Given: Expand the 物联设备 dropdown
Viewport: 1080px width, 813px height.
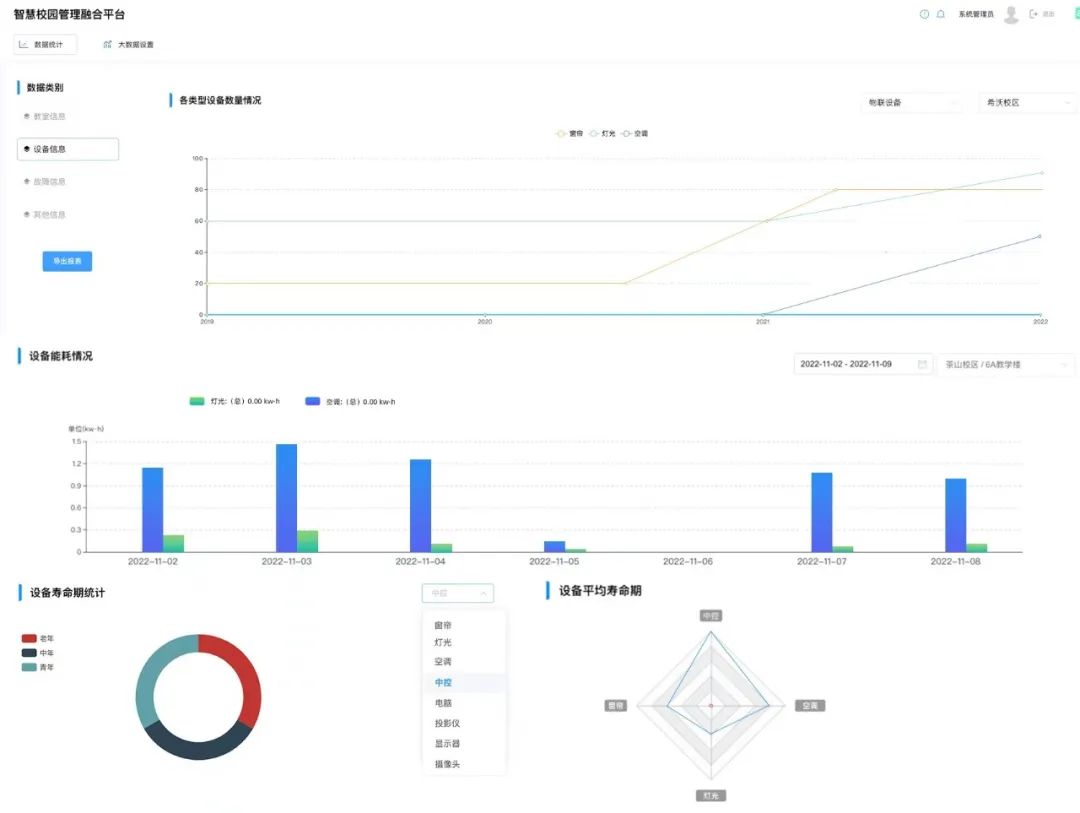Looking at the screenshot, I should pyautogui.click(x=911, y=103).
